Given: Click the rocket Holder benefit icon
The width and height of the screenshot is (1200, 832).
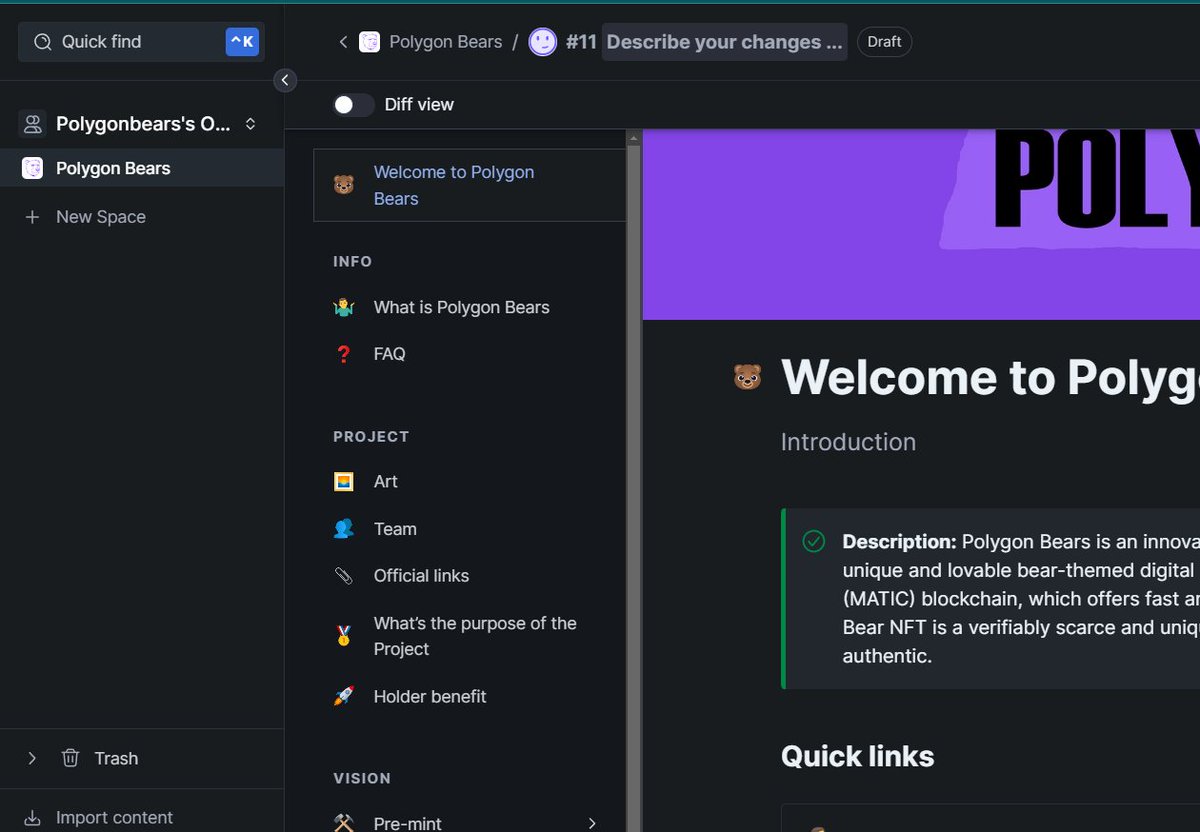Looking at the screenshot, I should (344, 696).
